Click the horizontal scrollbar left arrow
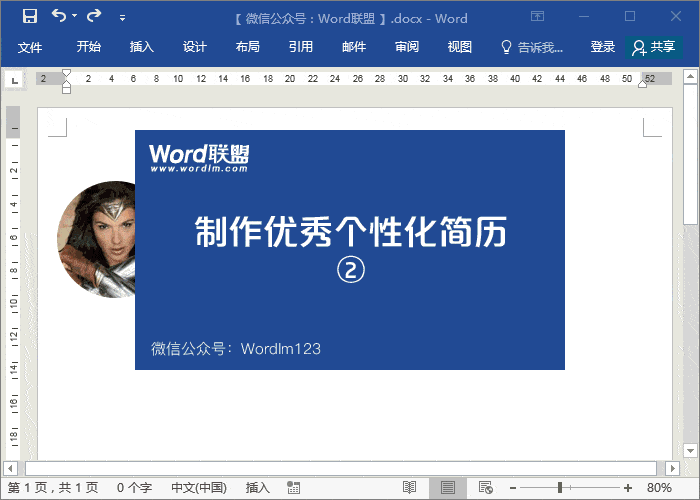This screenshot has width=700, height=500. click(x=10, y=469)
